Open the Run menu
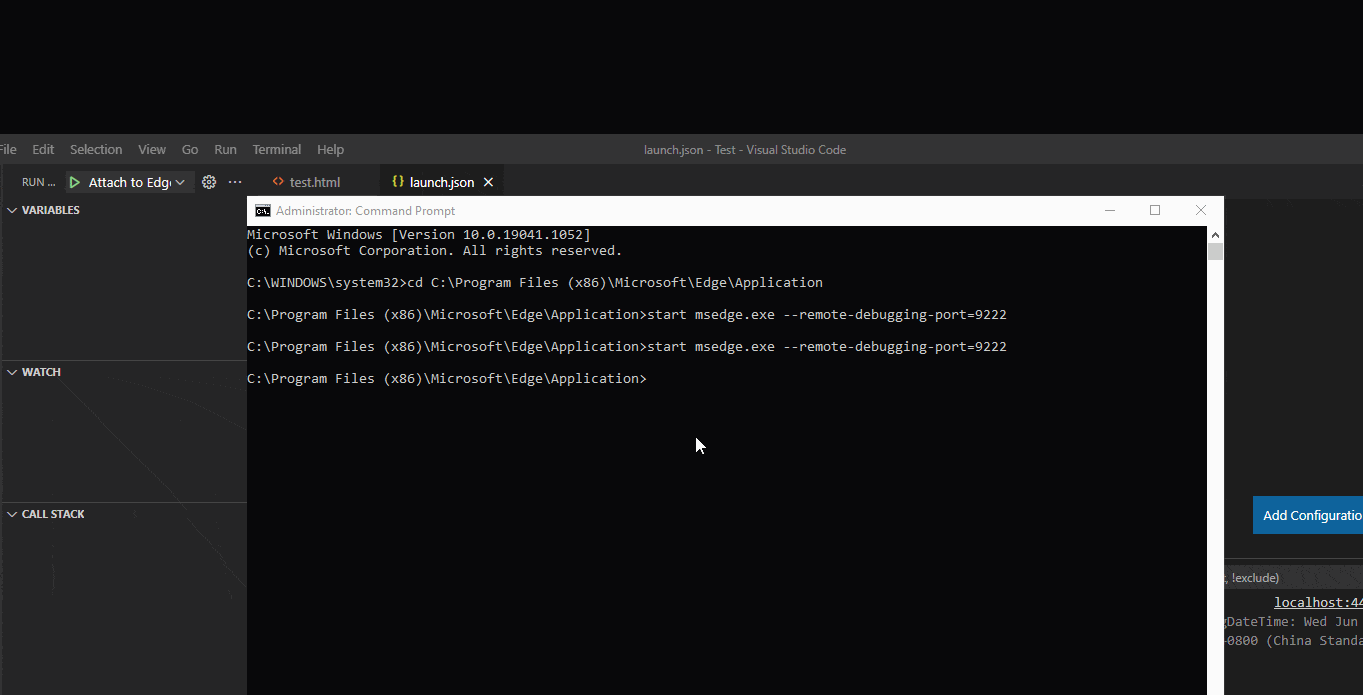 [224, 148]
